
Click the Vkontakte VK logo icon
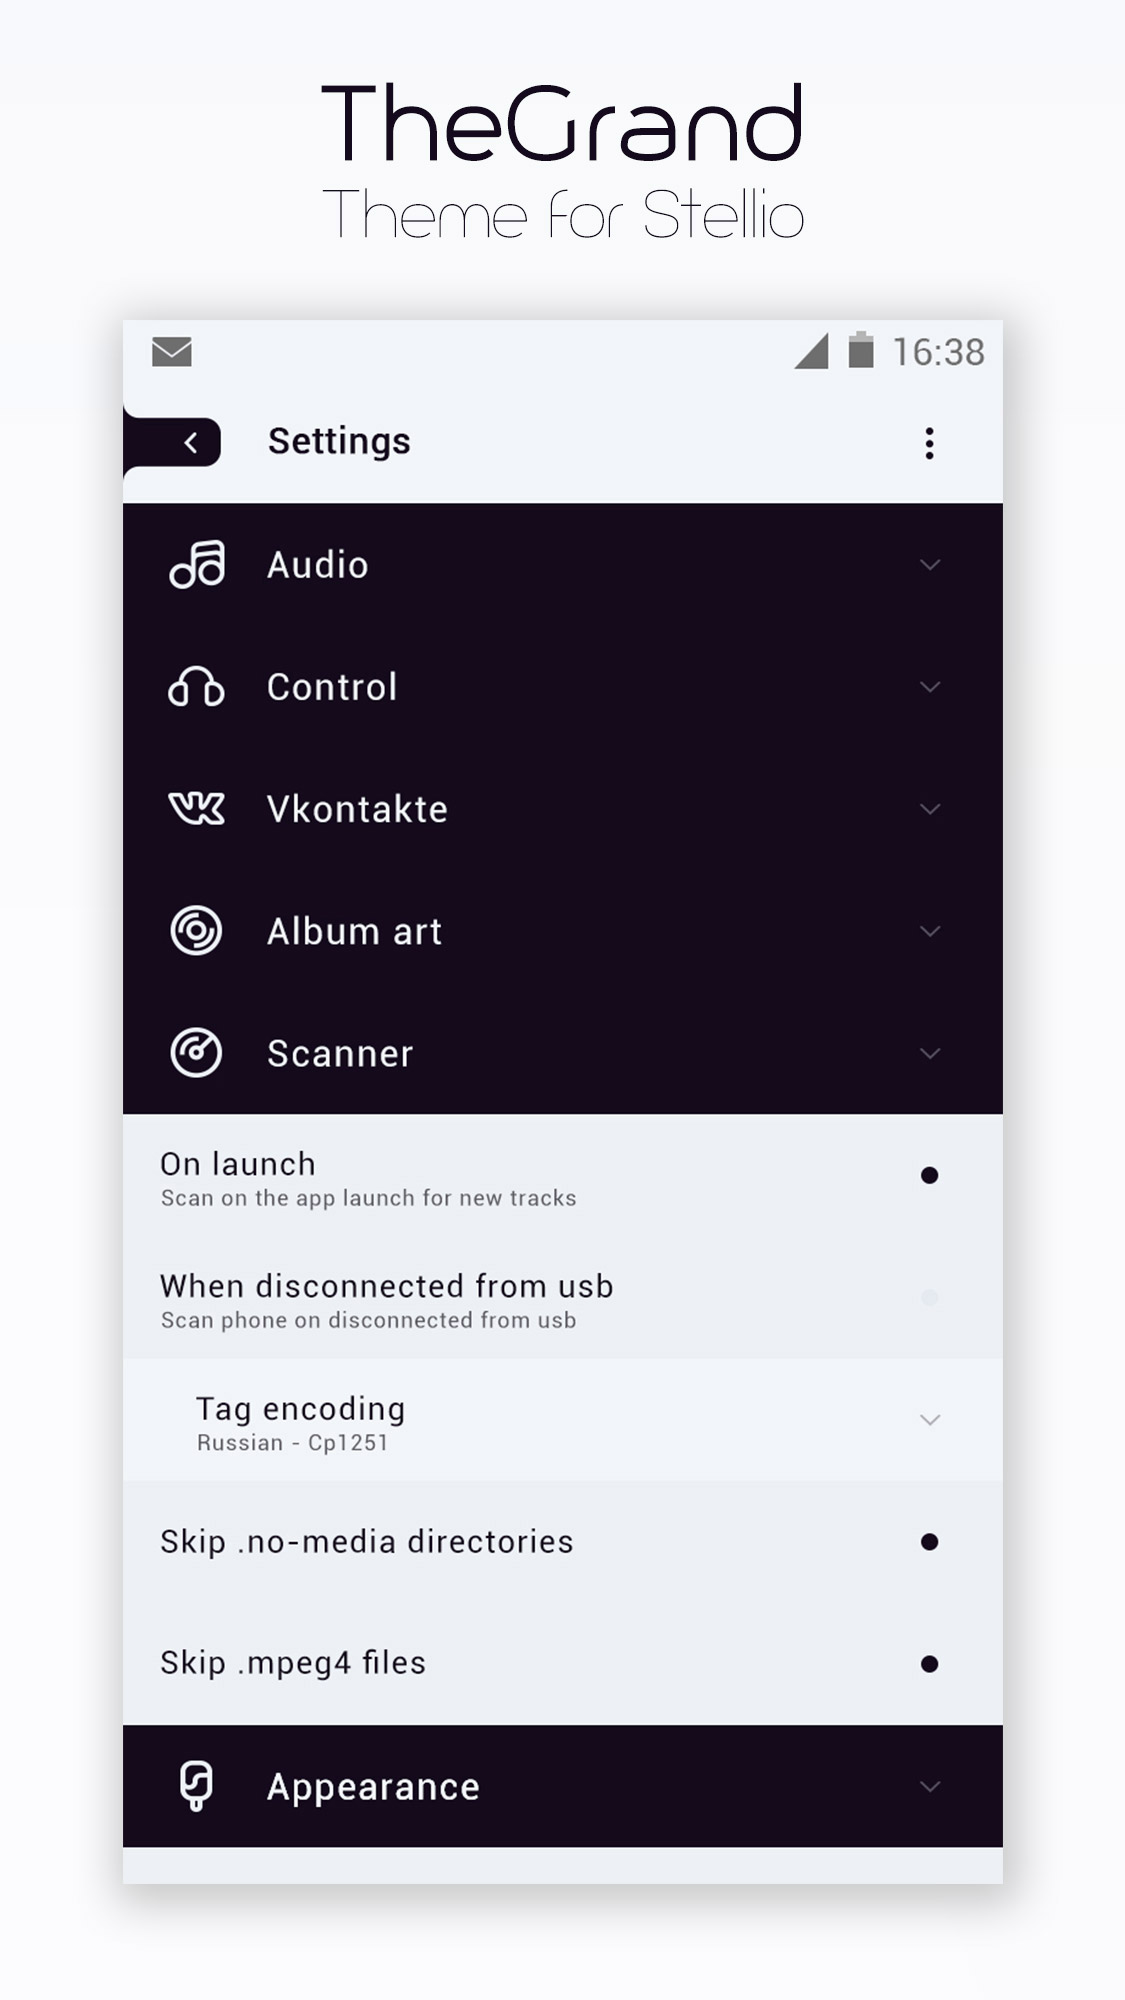tap(196, 809)
